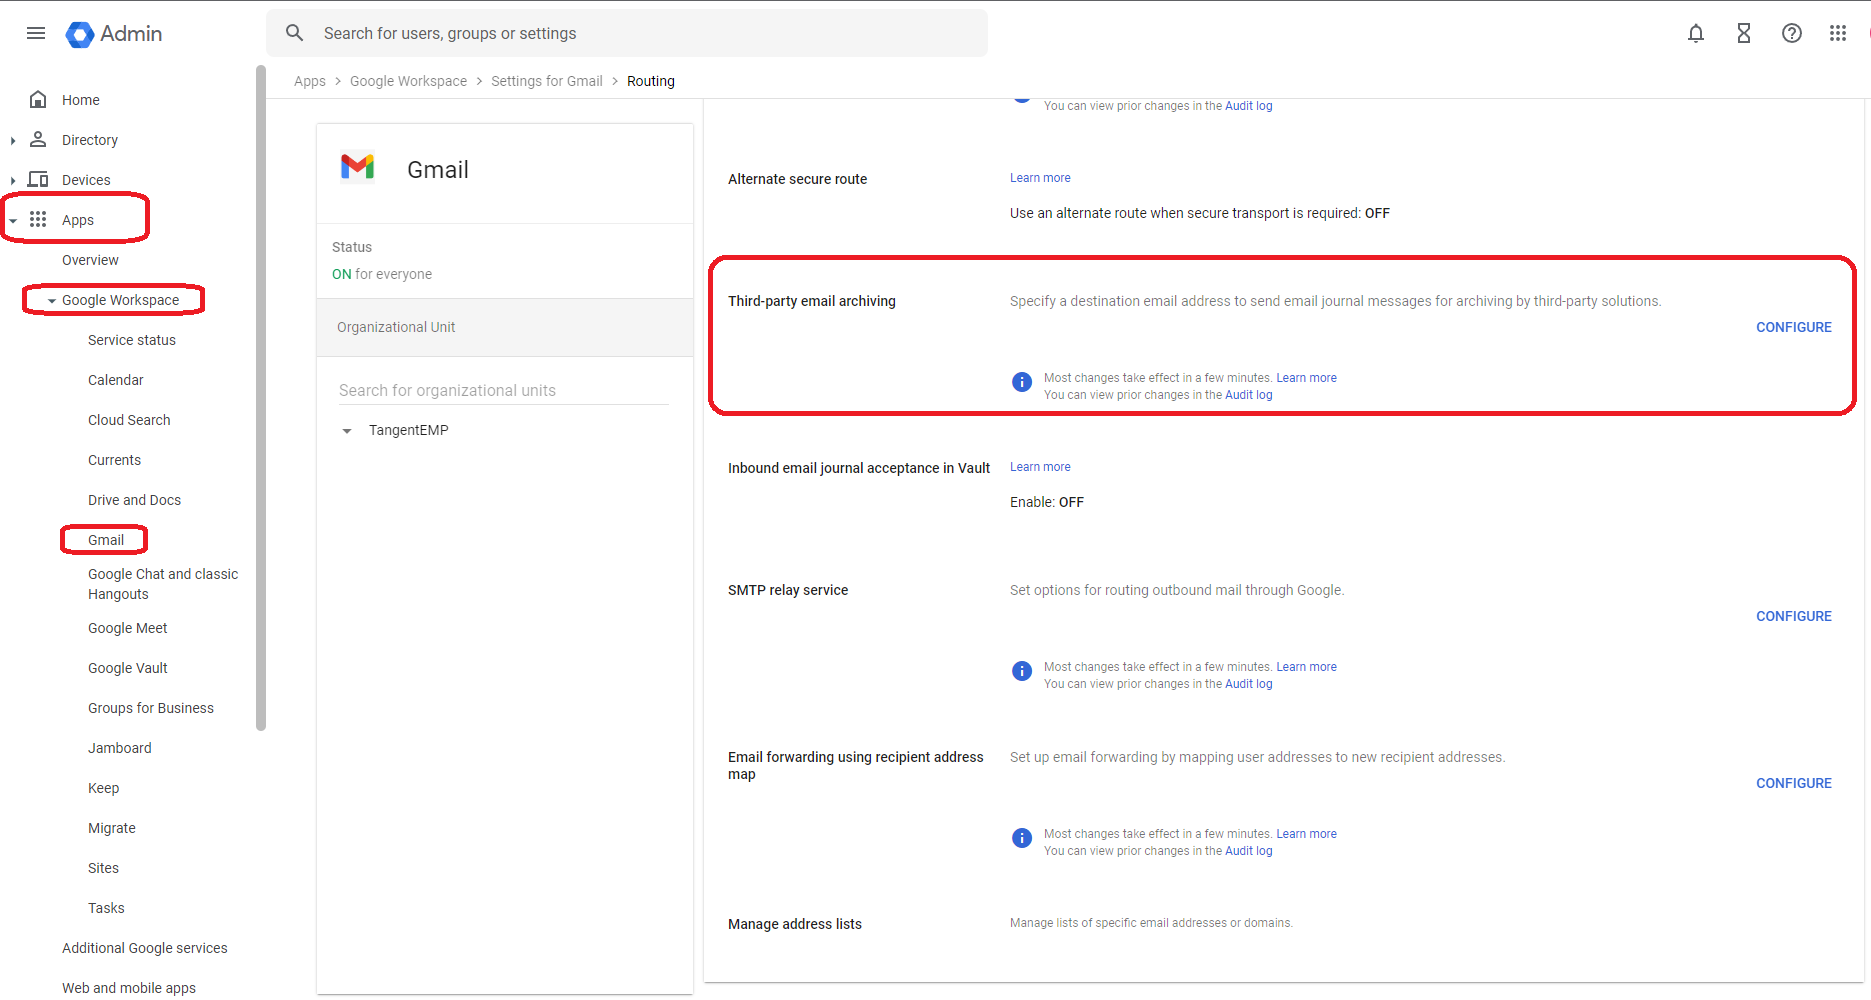Click Apps in the breadcrumb
This screenshot has height=1000, width=1871.
310,81
